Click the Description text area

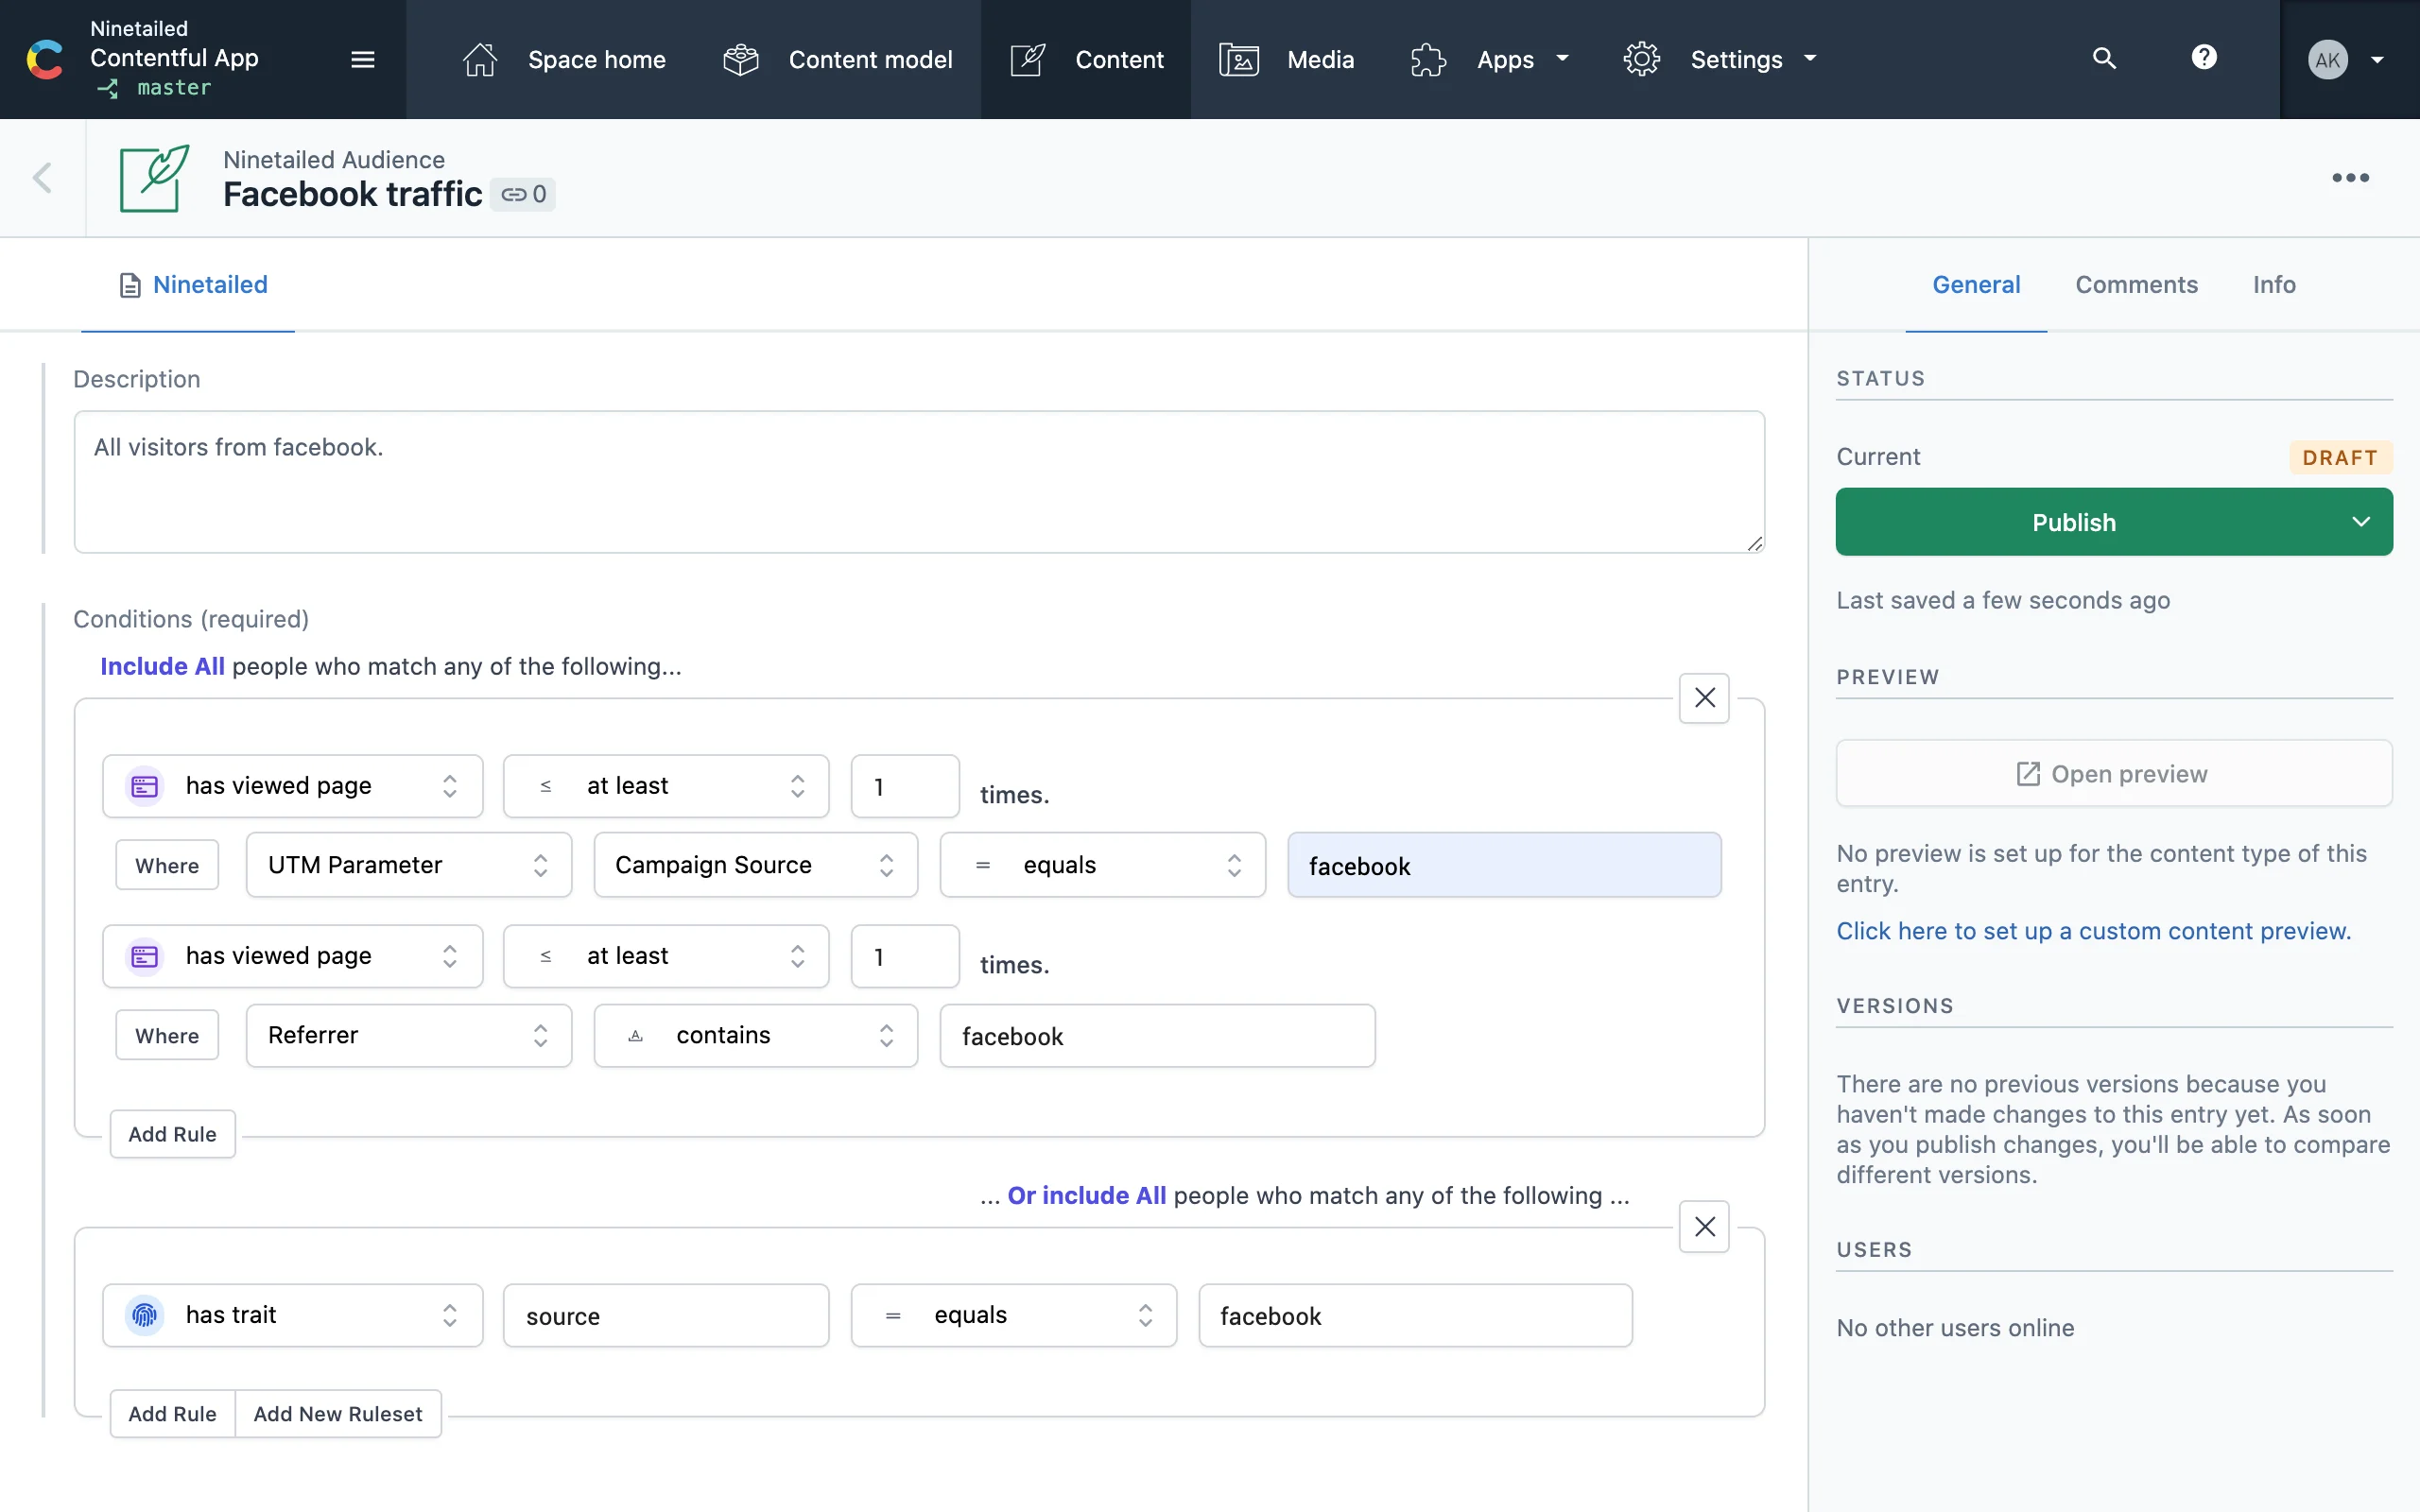(918, 482)
